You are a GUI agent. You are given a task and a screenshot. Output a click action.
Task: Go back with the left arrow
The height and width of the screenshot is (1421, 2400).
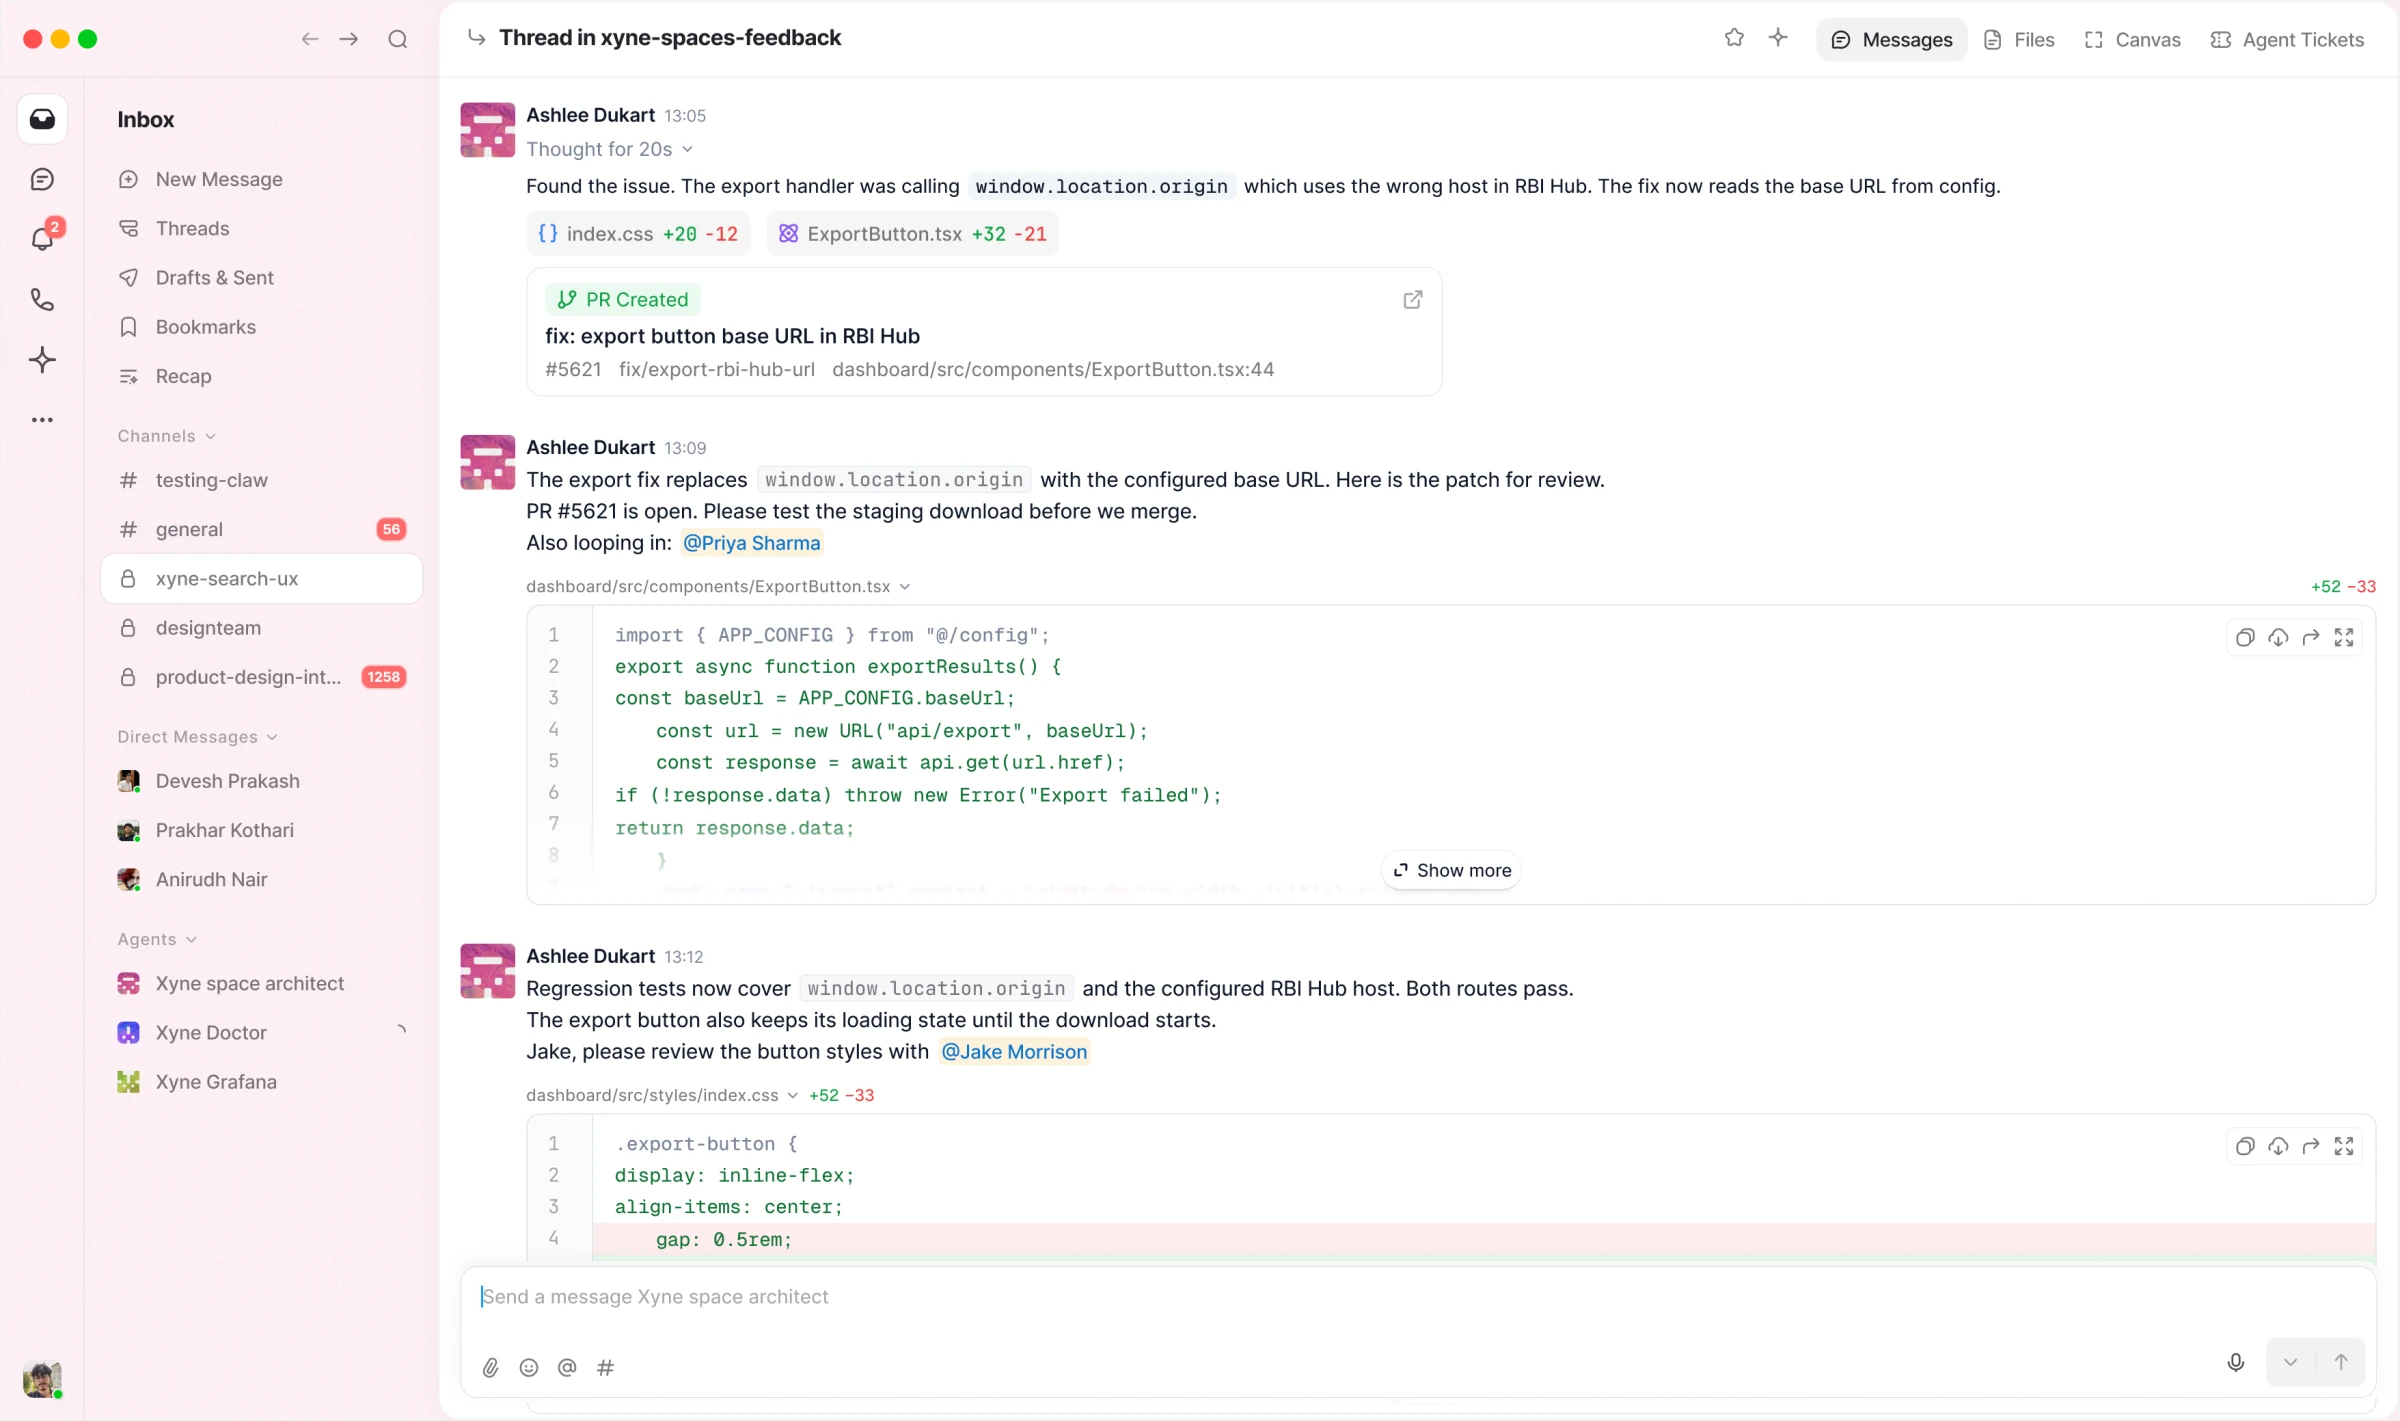(310, 39)
